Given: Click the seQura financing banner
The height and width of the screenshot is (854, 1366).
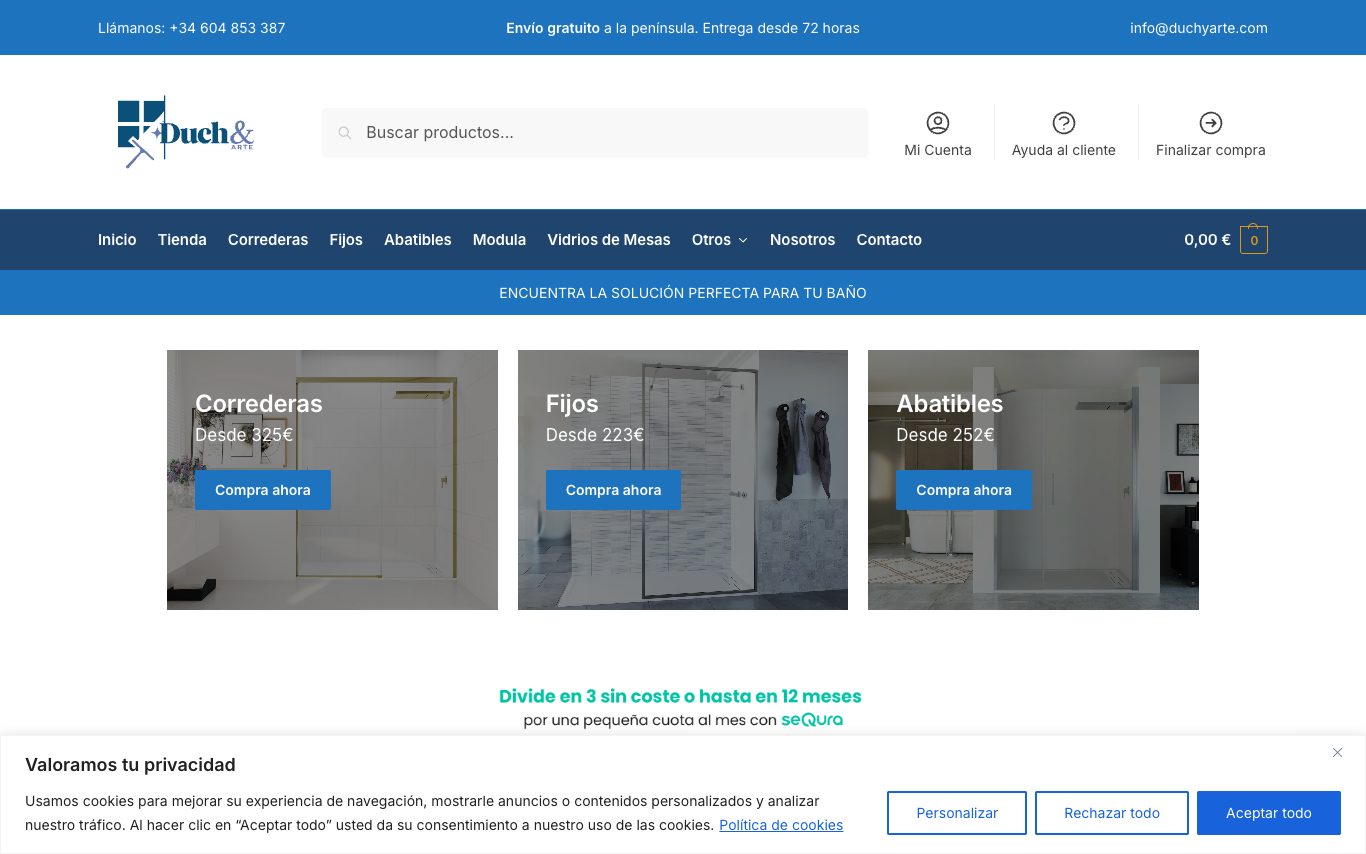Looking at the screenshot, I should click(x=681, y=707).
